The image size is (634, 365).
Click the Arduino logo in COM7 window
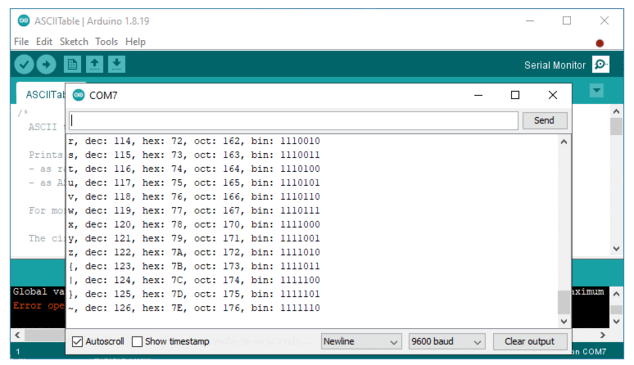[x=78, y=95]
